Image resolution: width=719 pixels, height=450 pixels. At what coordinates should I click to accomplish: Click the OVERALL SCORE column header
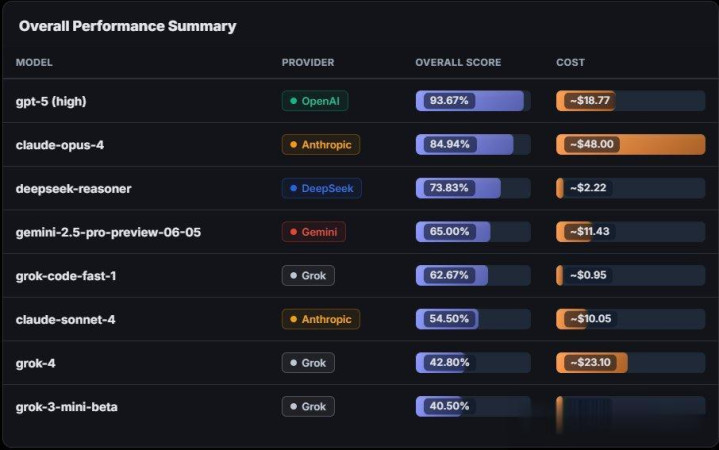[458, 62]
